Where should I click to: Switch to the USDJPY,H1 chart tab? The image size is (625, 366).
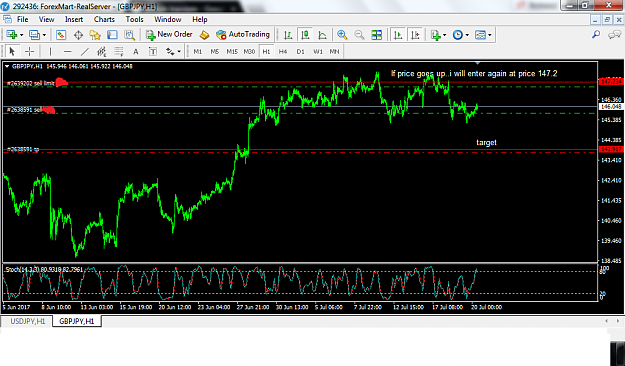coord(28,321)
